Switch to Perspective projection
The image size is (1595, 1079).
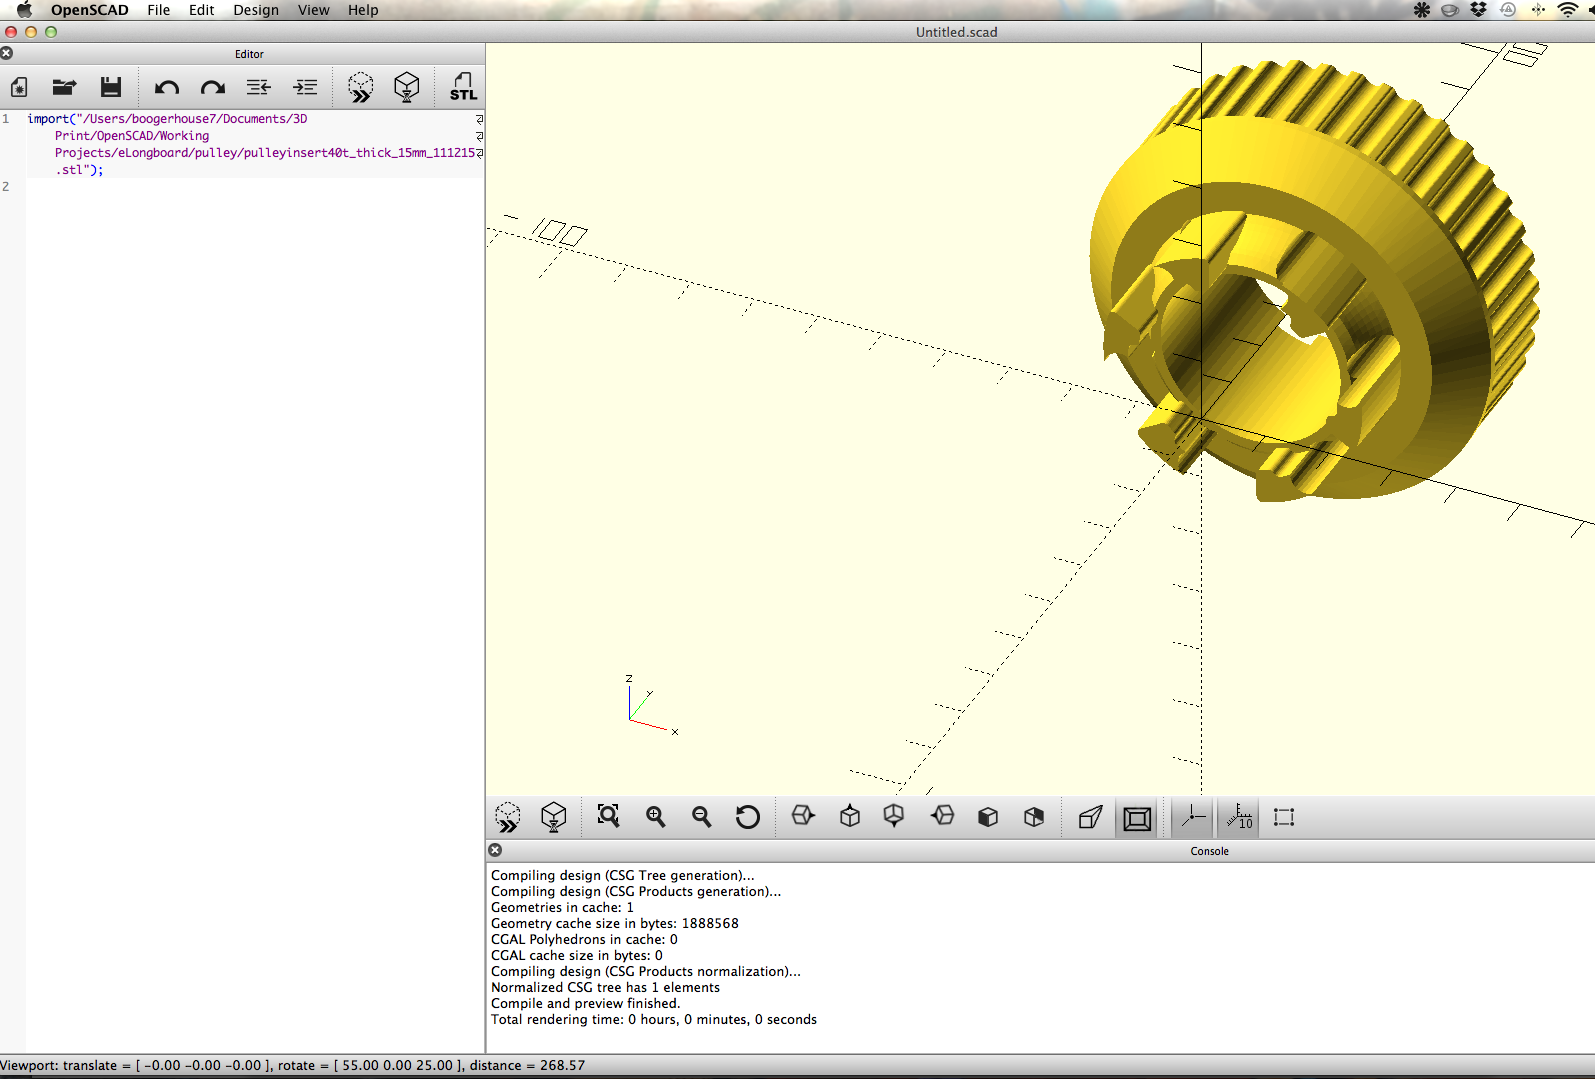[x=1090, y=817]
